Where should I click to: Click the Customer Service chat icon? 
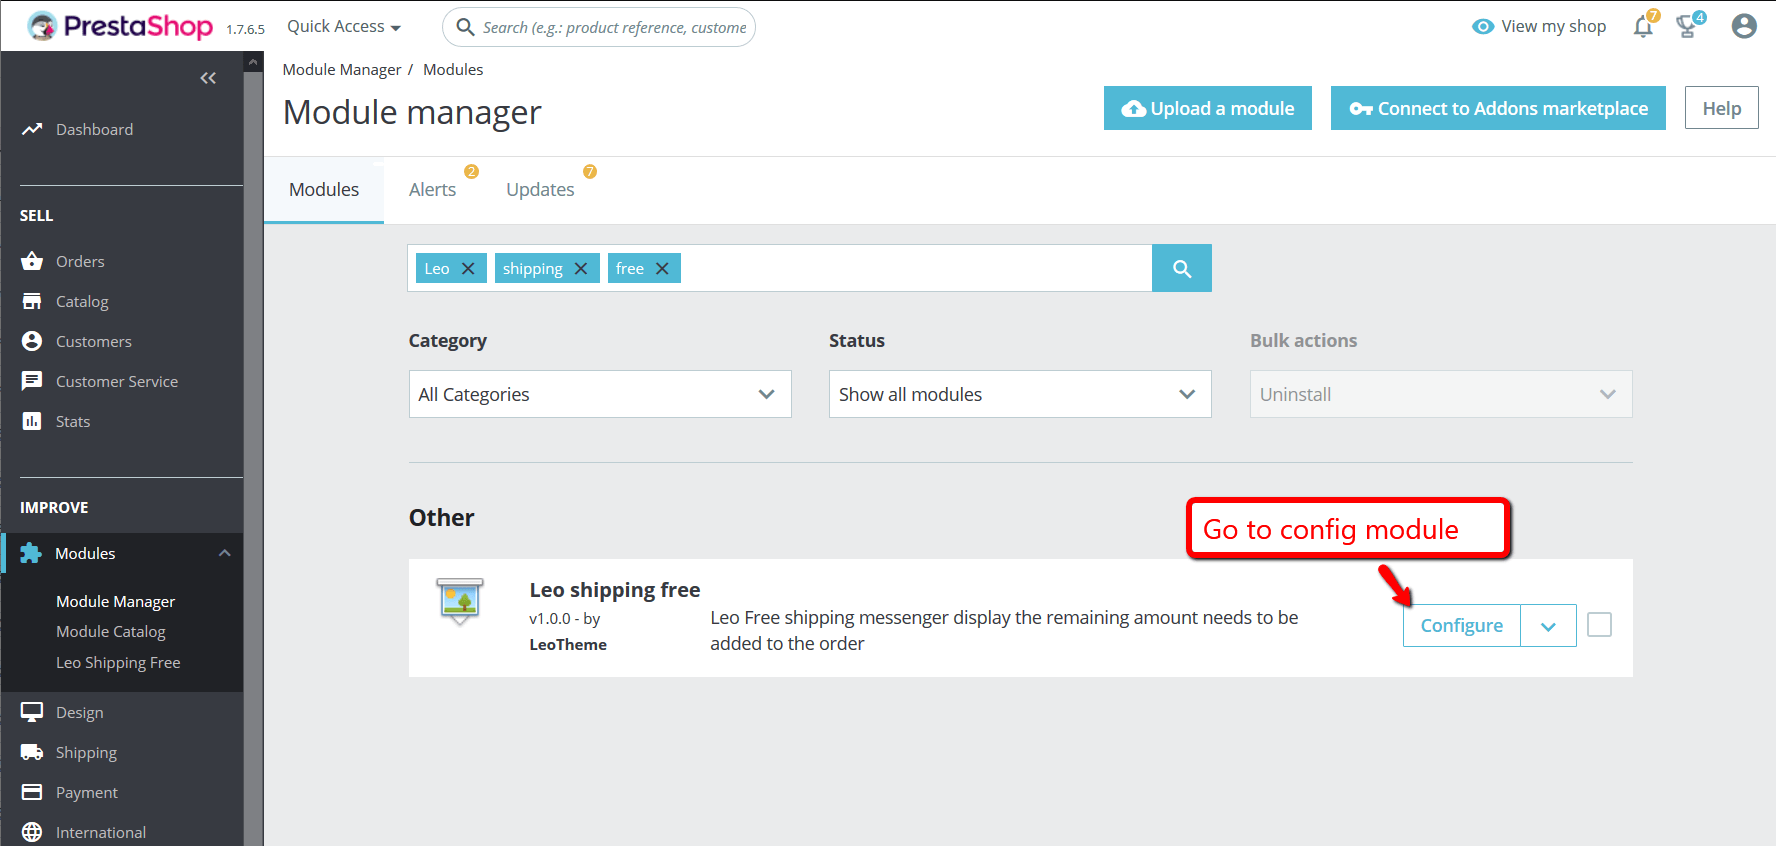pyautogui.click(x=32, y=381)
